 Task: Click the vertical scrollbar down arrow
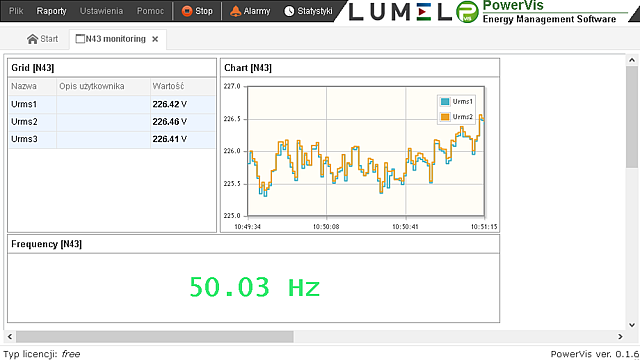pyautogui.click(x=632, y=325)
